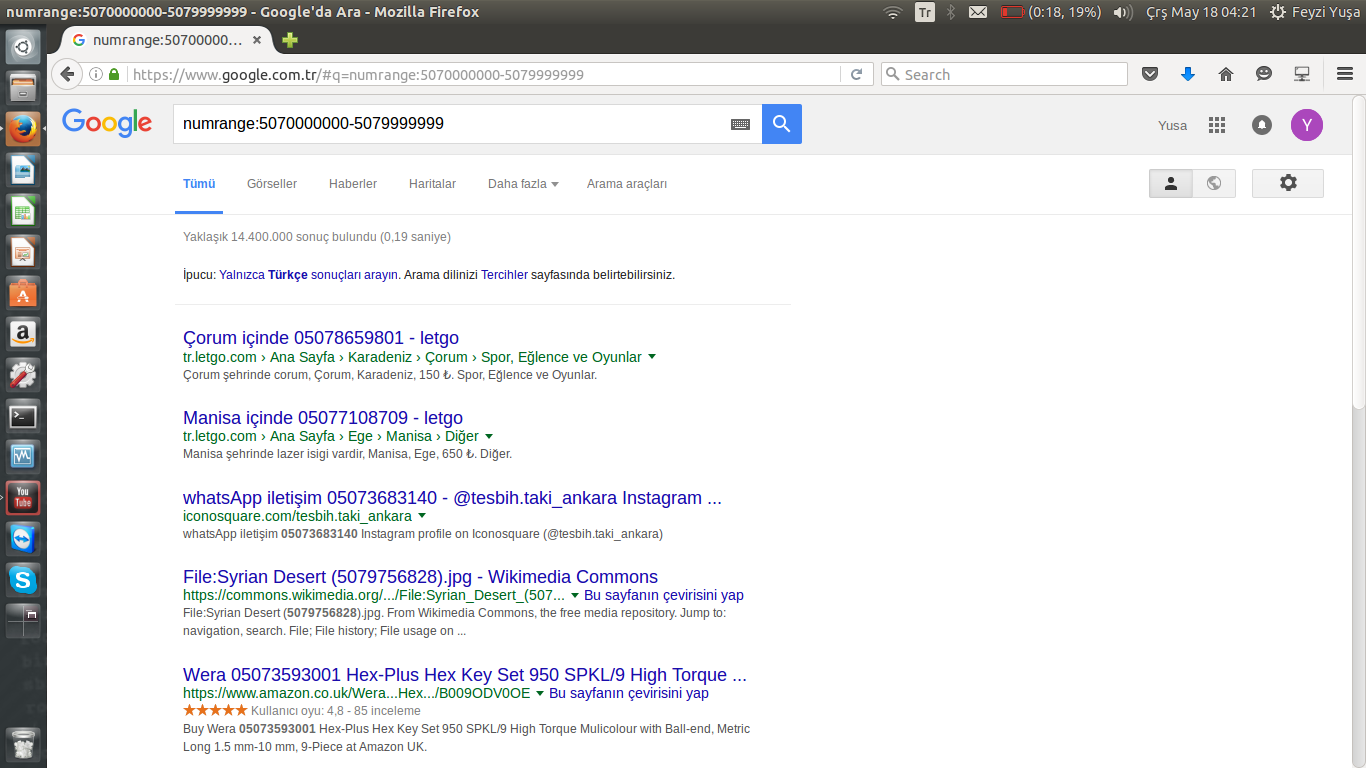This screenshot has height=768, width=1366.
Task: Click the page vertical scrollbar
Action: [1358, 250]
